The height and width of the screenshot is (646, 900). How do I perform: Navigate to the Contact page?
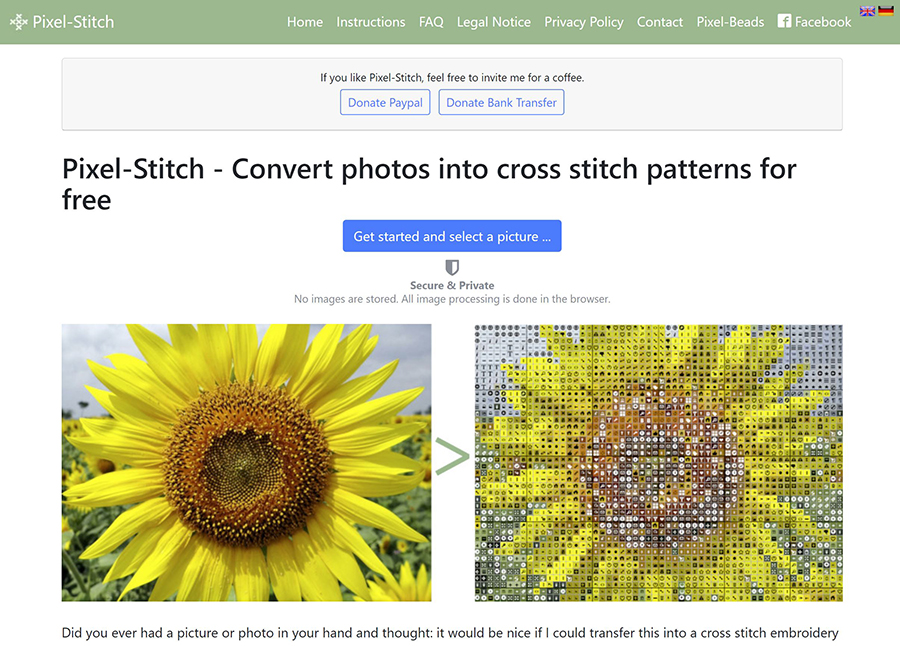660,22
